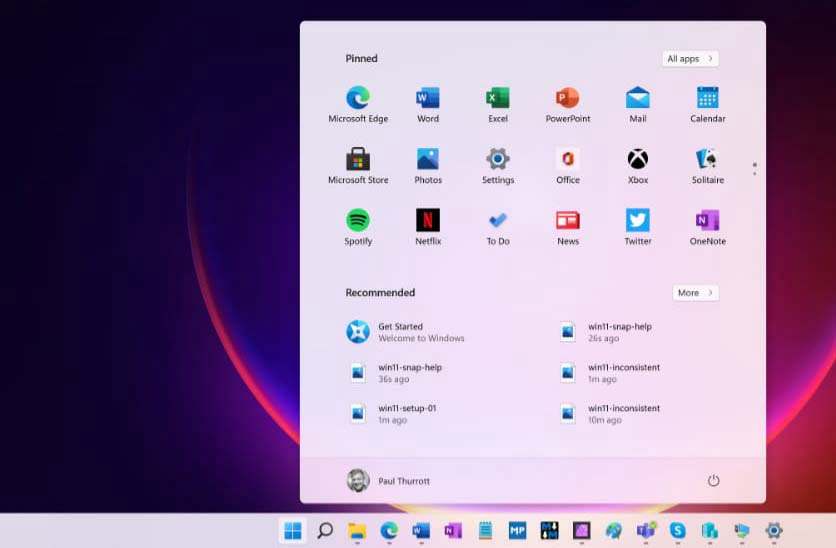Open the Paul Thurrott account menu
836x548 pixels.
pyautogui.click(x=388, y=480)
